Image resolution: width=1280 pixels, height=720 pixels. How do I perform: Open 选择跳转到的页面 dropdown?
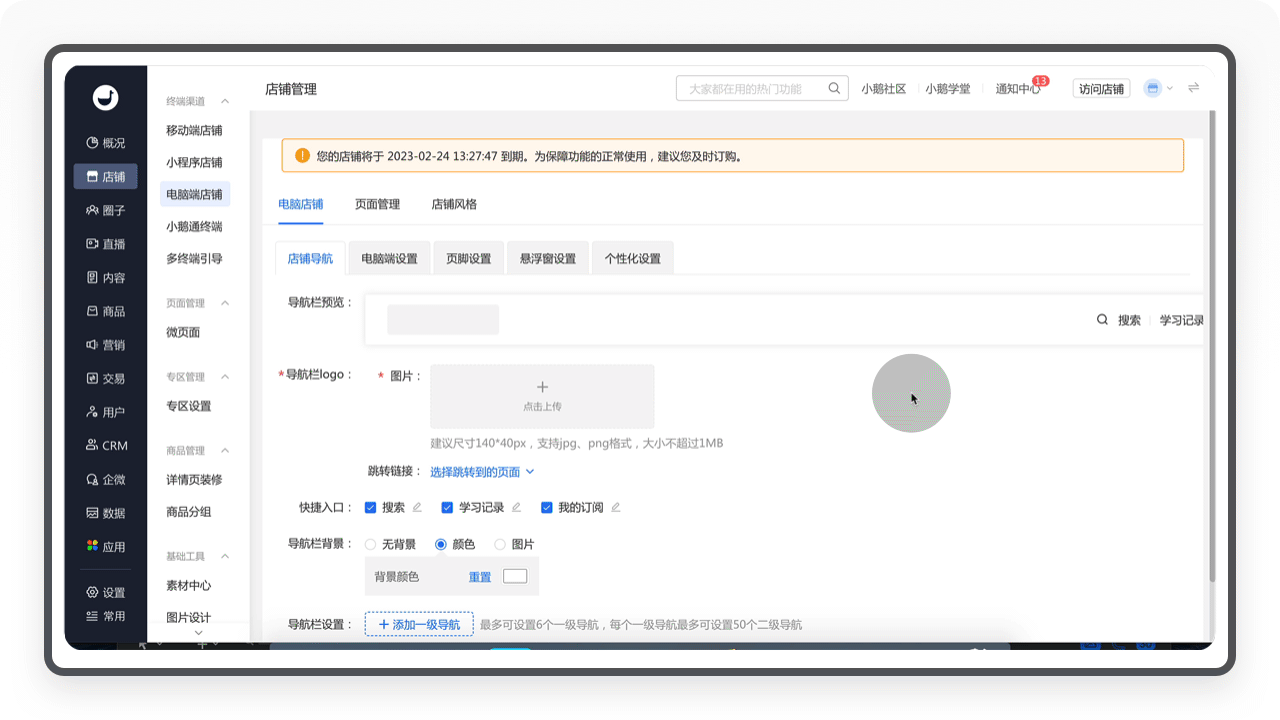coord(482,471)
